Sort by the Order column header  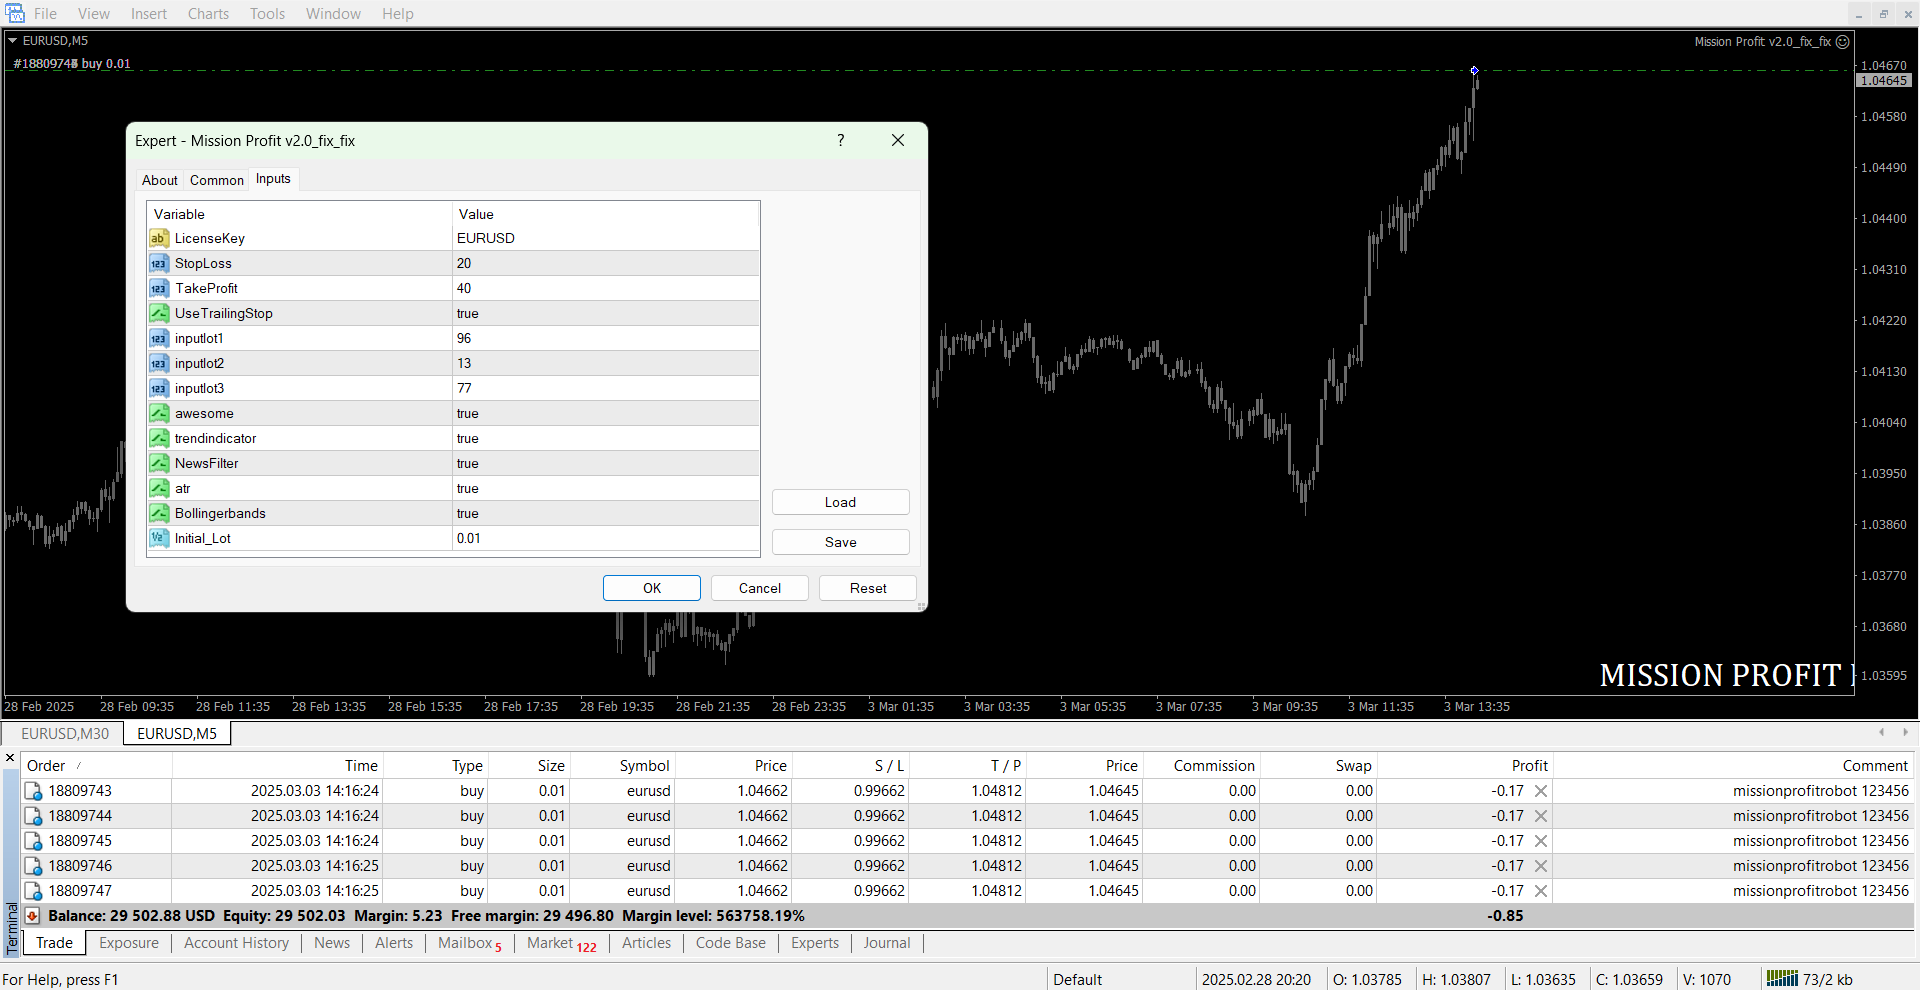[46, 766]
